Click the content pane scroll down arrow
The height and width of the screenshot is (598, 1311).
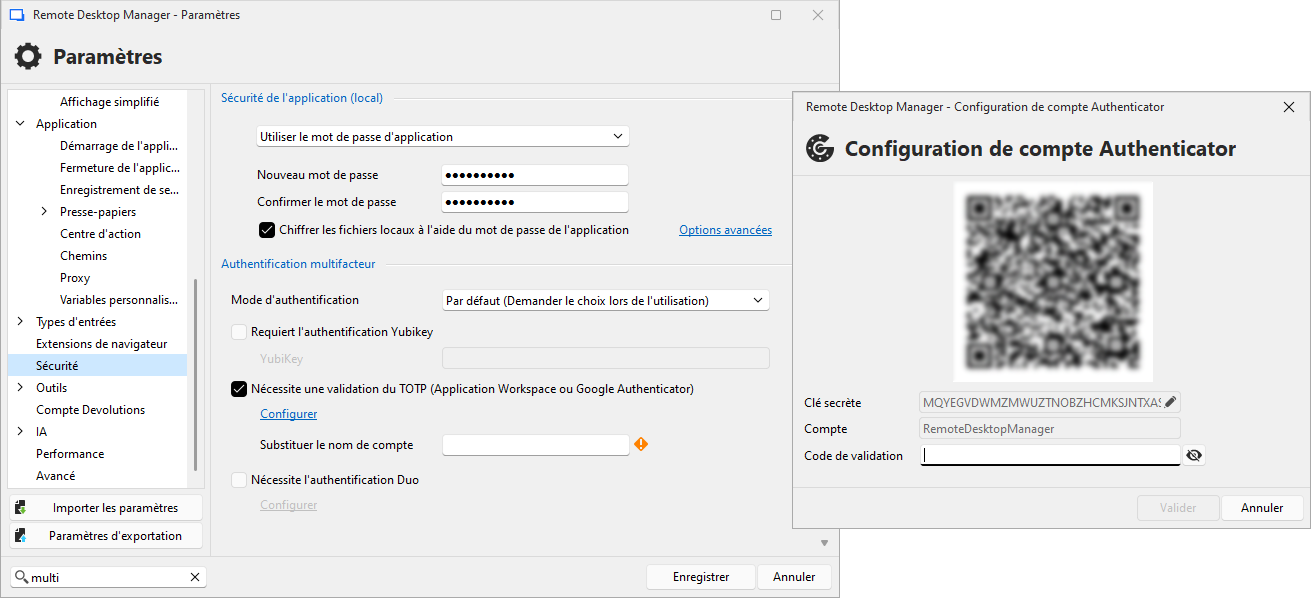point(825,543)
